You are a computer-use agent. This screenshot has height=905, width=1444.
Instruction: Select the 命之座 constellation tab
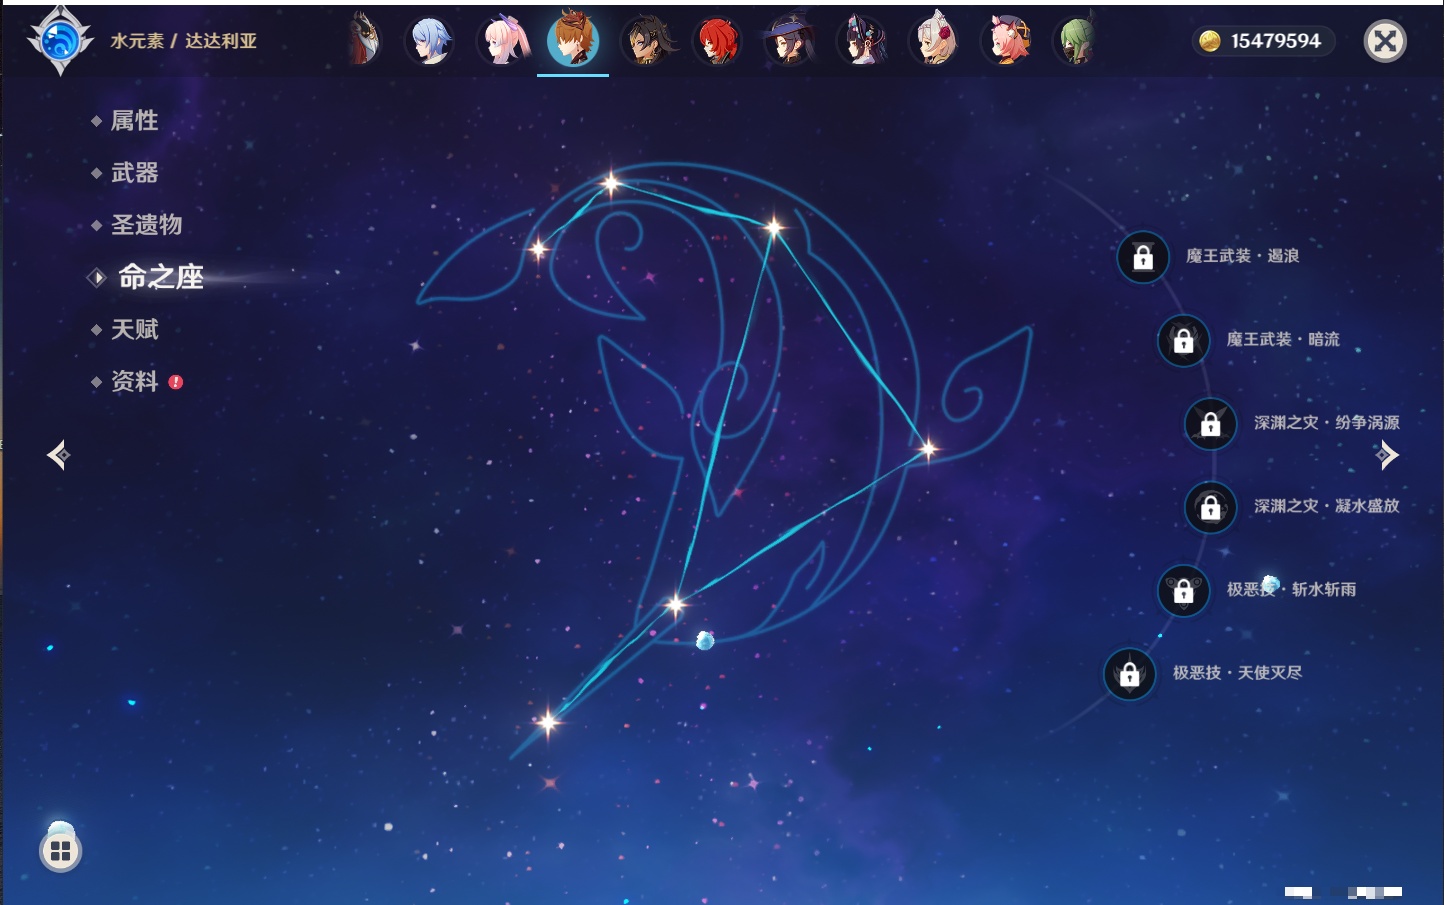click(160, 277)
